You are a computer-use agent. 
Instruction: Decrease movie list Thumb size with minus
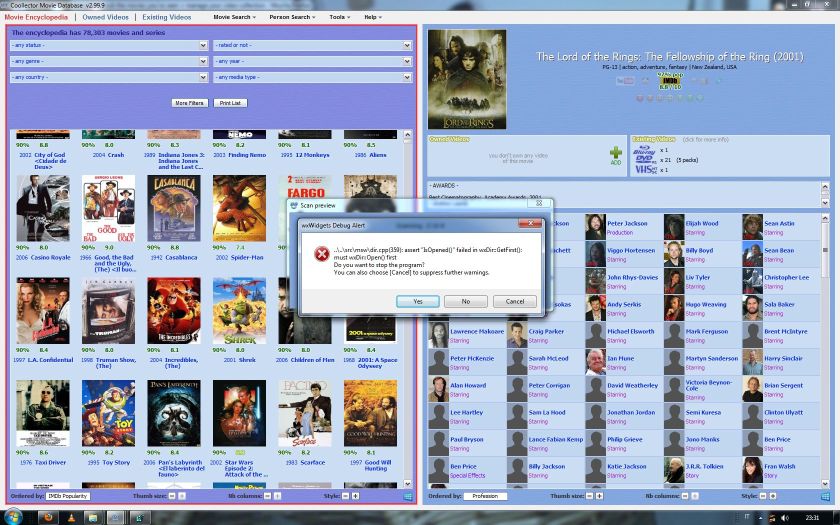click(x=172, y=496)
